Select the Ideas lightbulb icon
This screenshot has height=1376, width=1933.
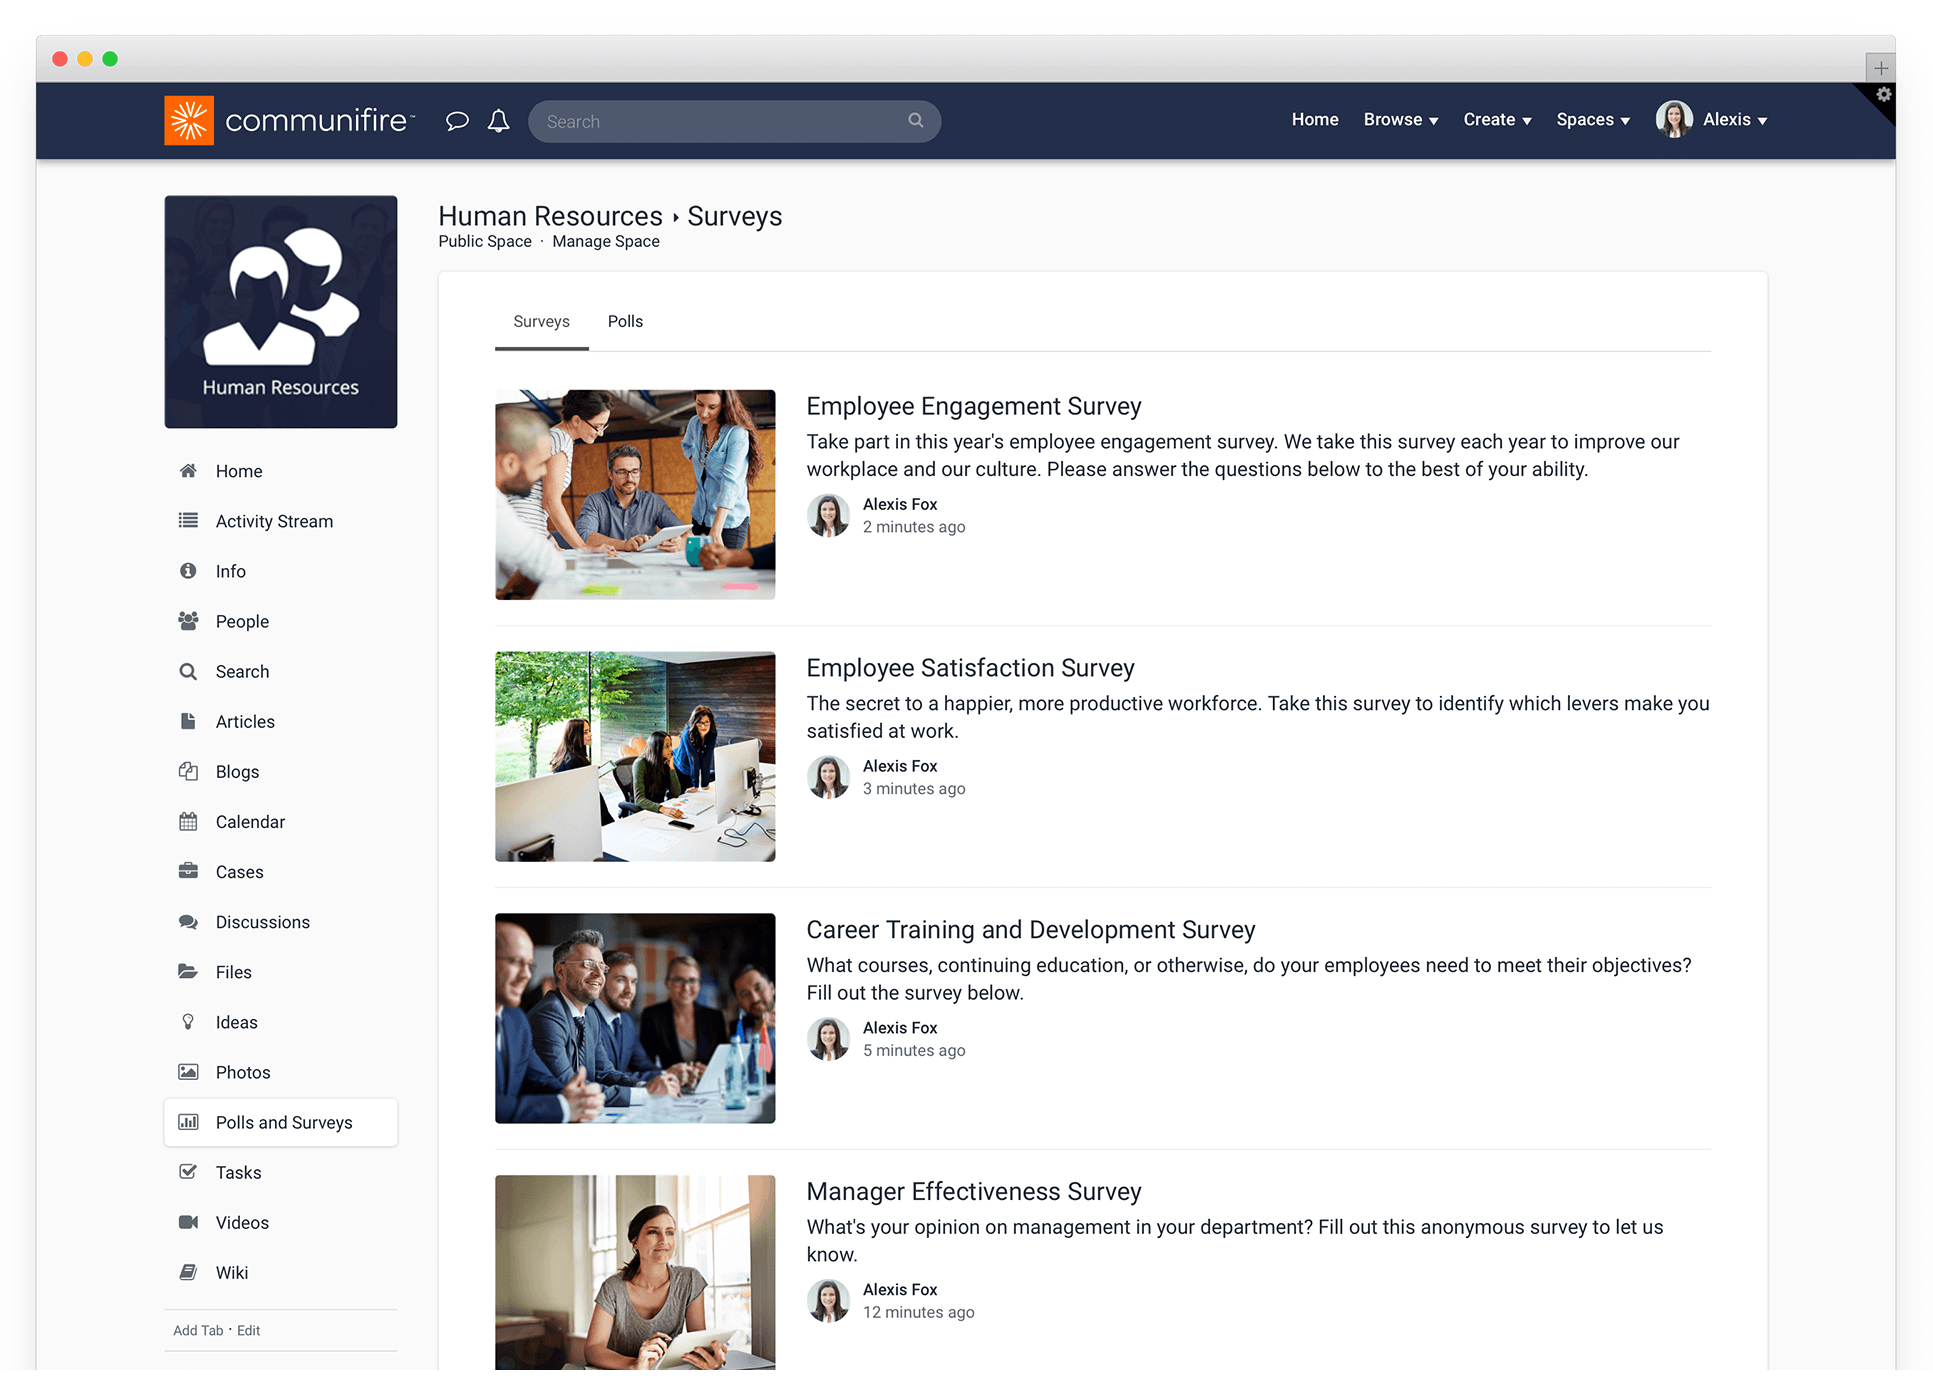coord(188,1021)
